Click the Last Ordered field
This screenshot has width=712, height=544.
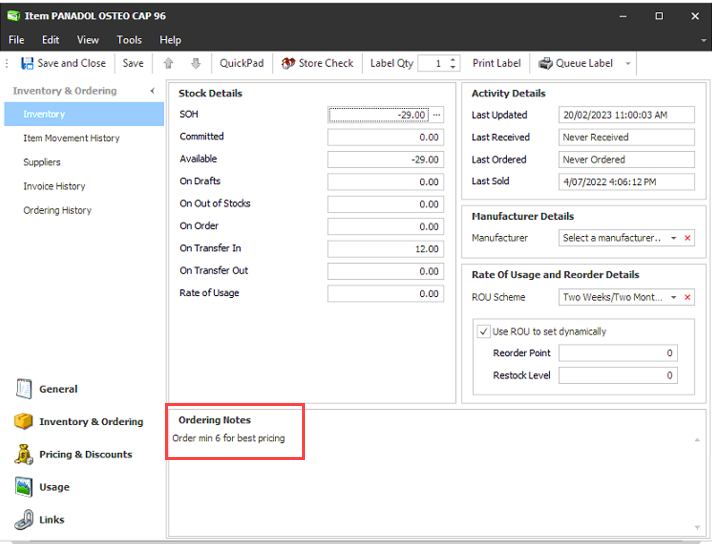(627, 159)
